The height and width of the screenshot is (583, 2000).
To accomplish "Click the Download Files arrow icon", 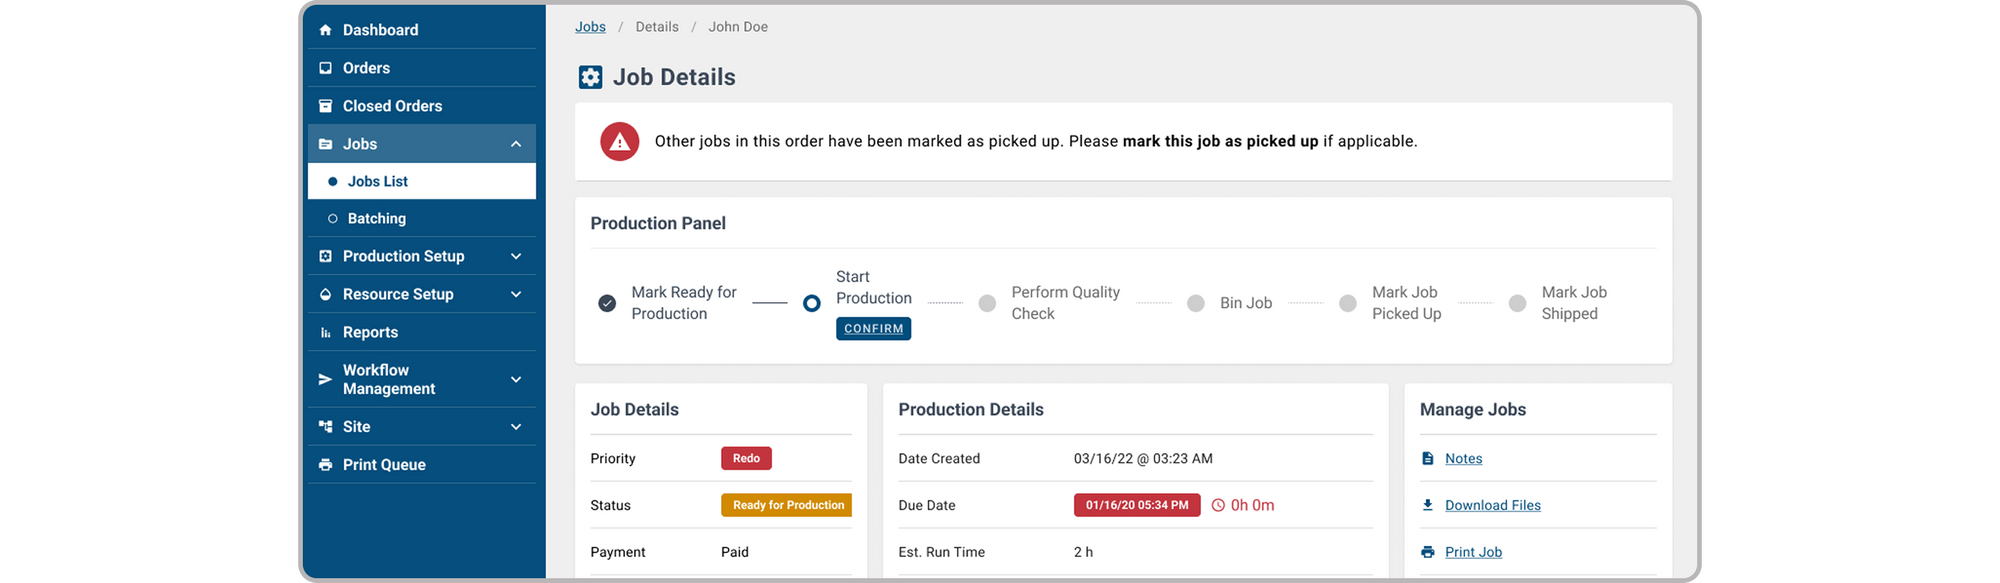I will tap(1428, 505).
